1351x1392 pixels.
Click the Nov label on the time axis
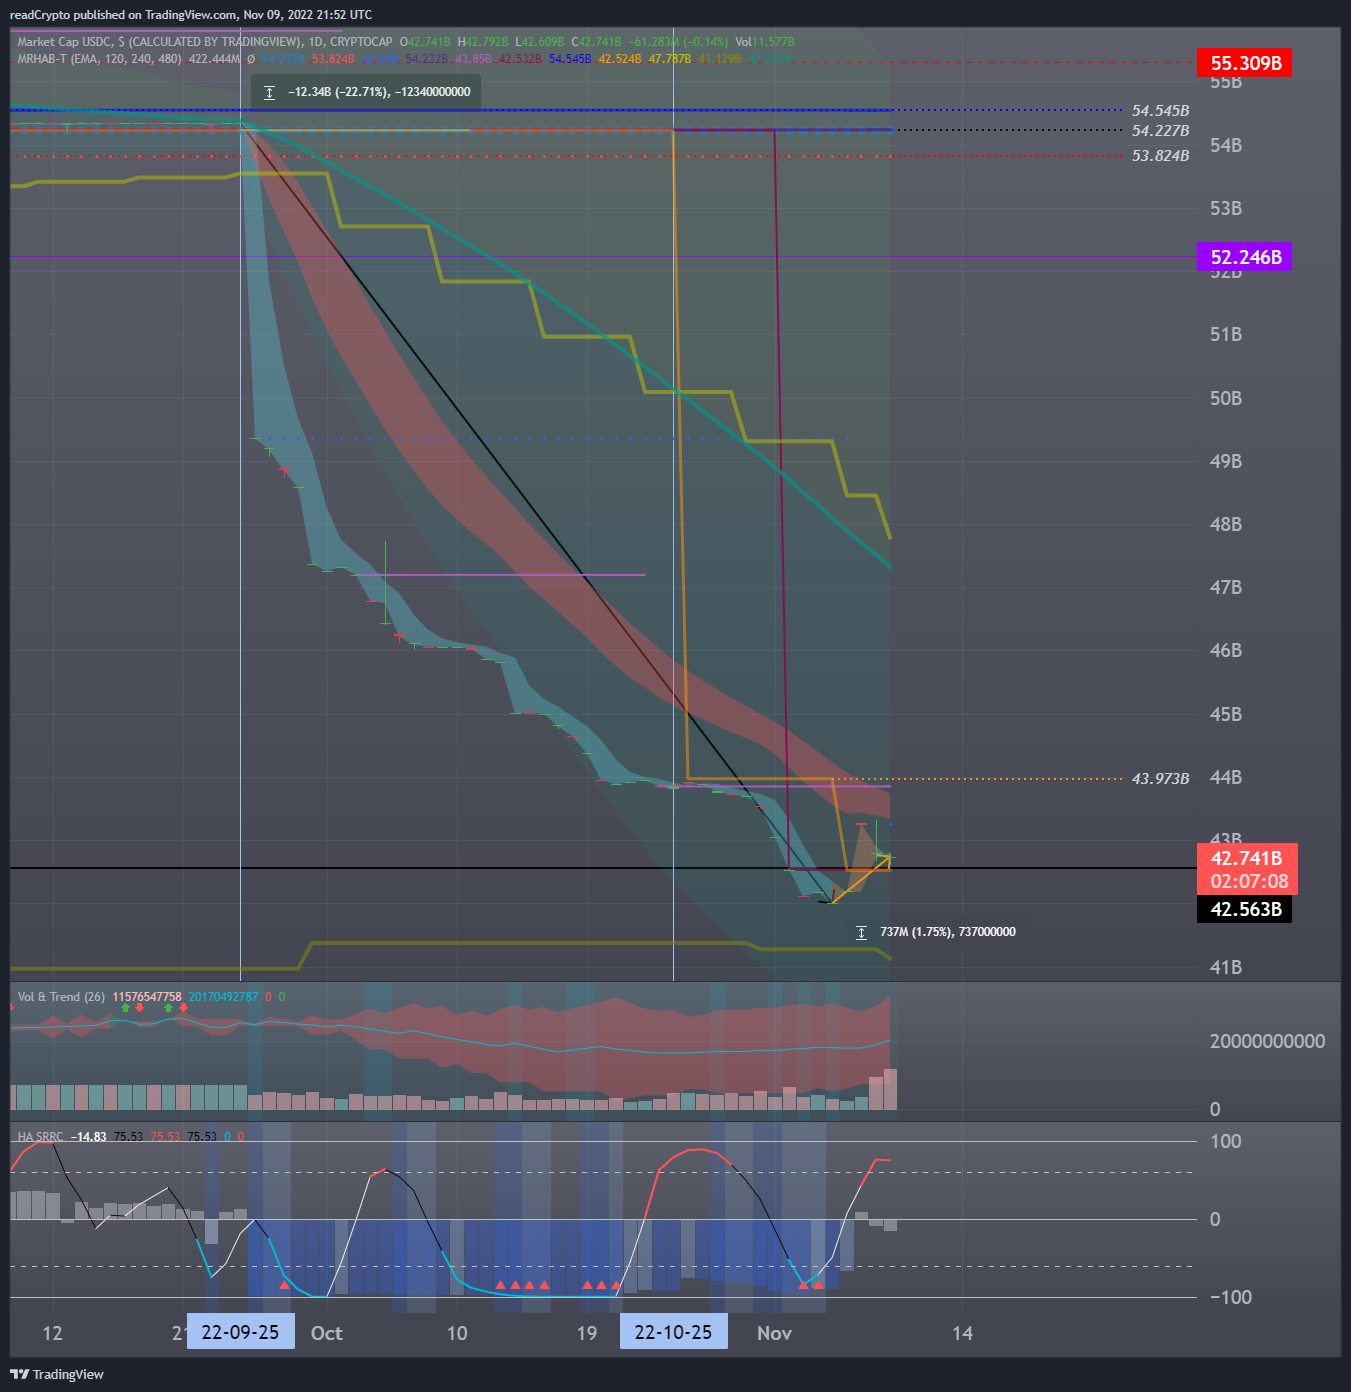(x=774, y=1333)
